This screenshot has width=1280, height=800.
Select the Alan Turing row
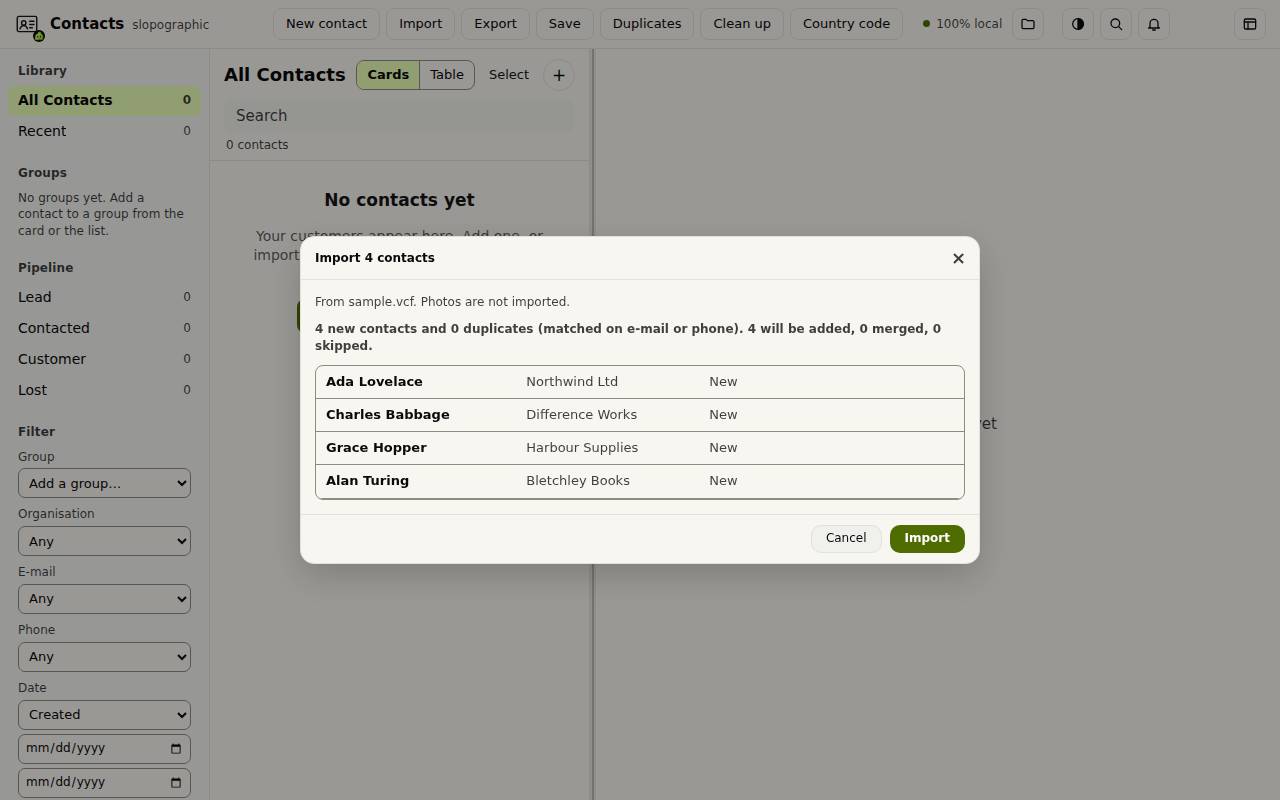click(640, 481)
